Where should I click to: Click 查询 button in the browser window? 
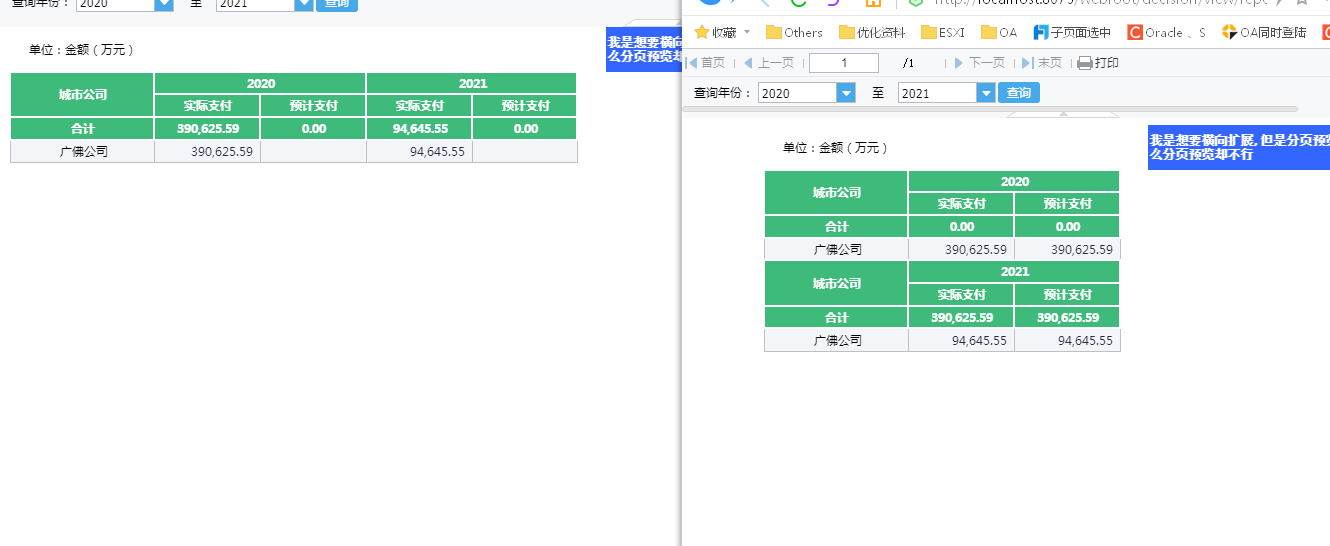[1019, 93]
